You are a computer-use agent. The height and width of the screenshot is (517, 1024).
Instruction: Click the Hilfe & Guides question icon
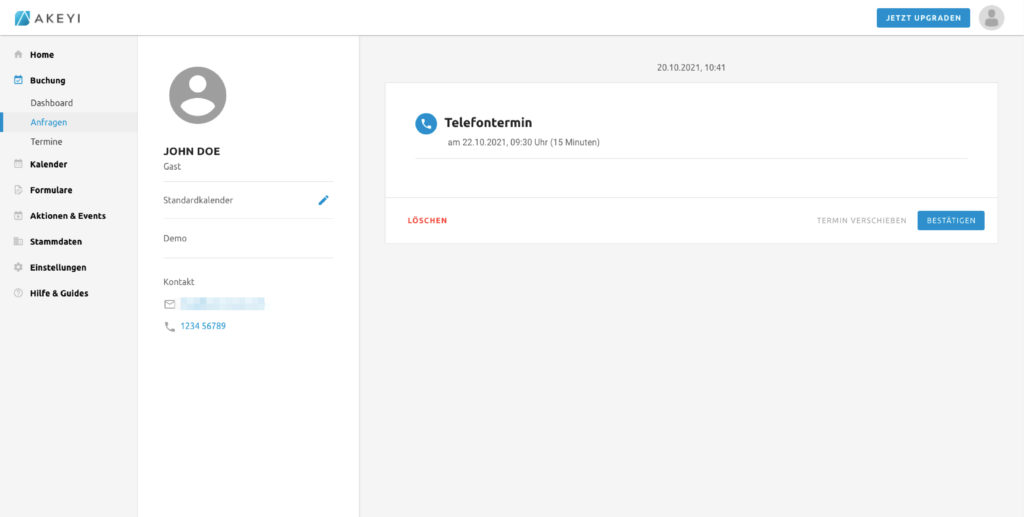(x=18, y=294)
